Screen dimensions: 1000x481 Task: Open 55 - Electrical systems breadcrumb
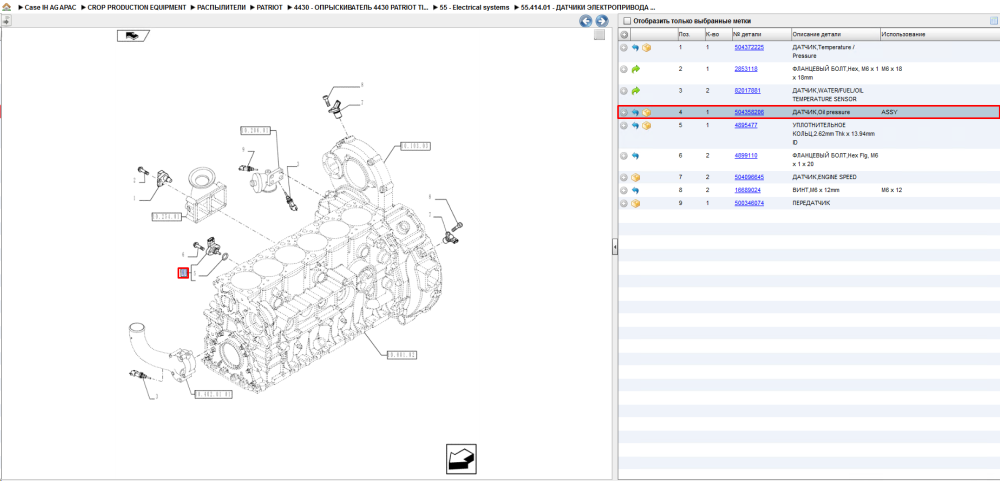point(474,7)
